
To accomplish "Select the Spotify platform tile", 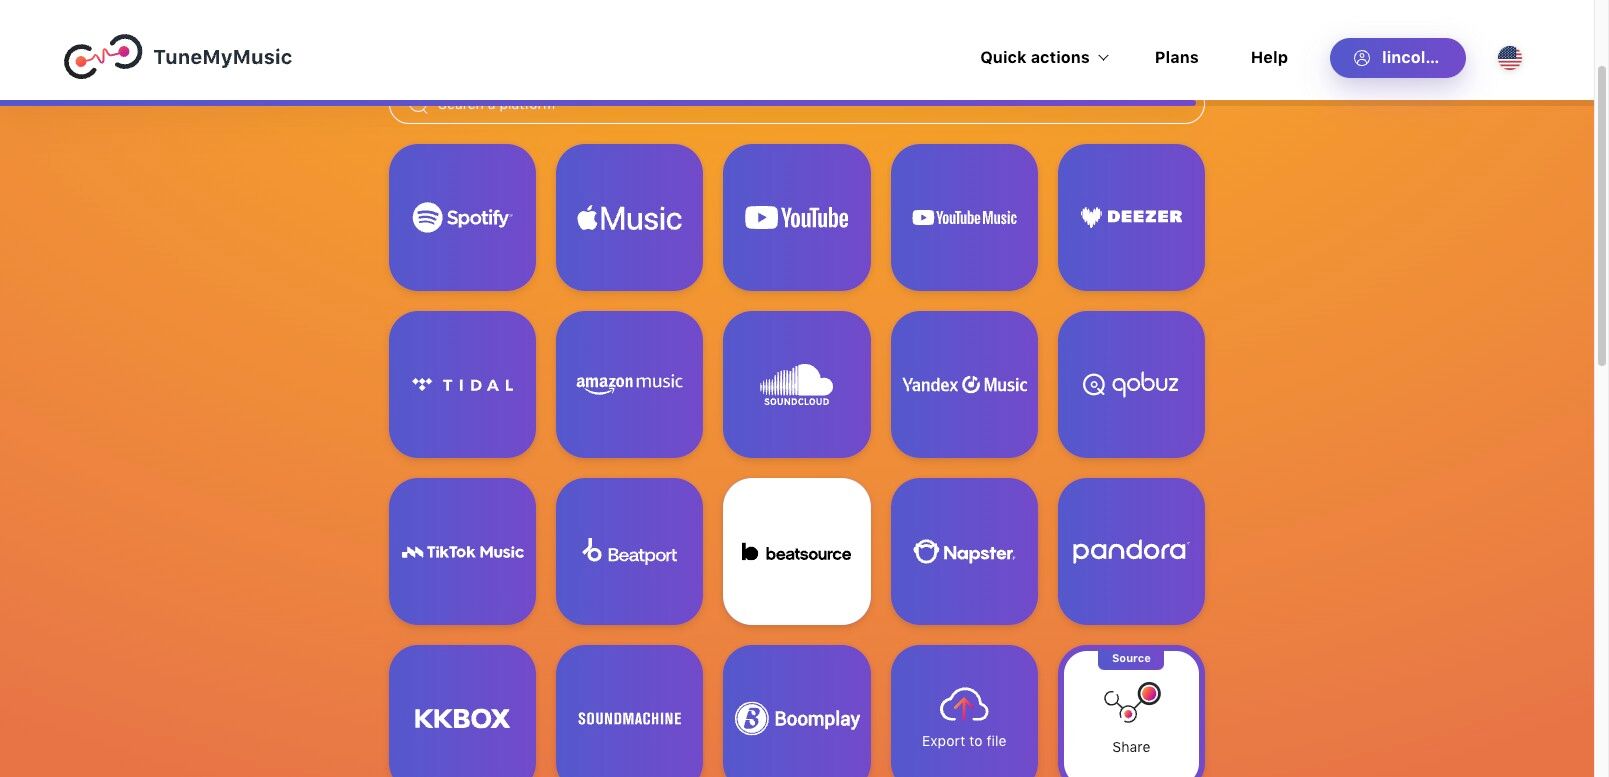I will pyautogui.click(x=462, y=217).
